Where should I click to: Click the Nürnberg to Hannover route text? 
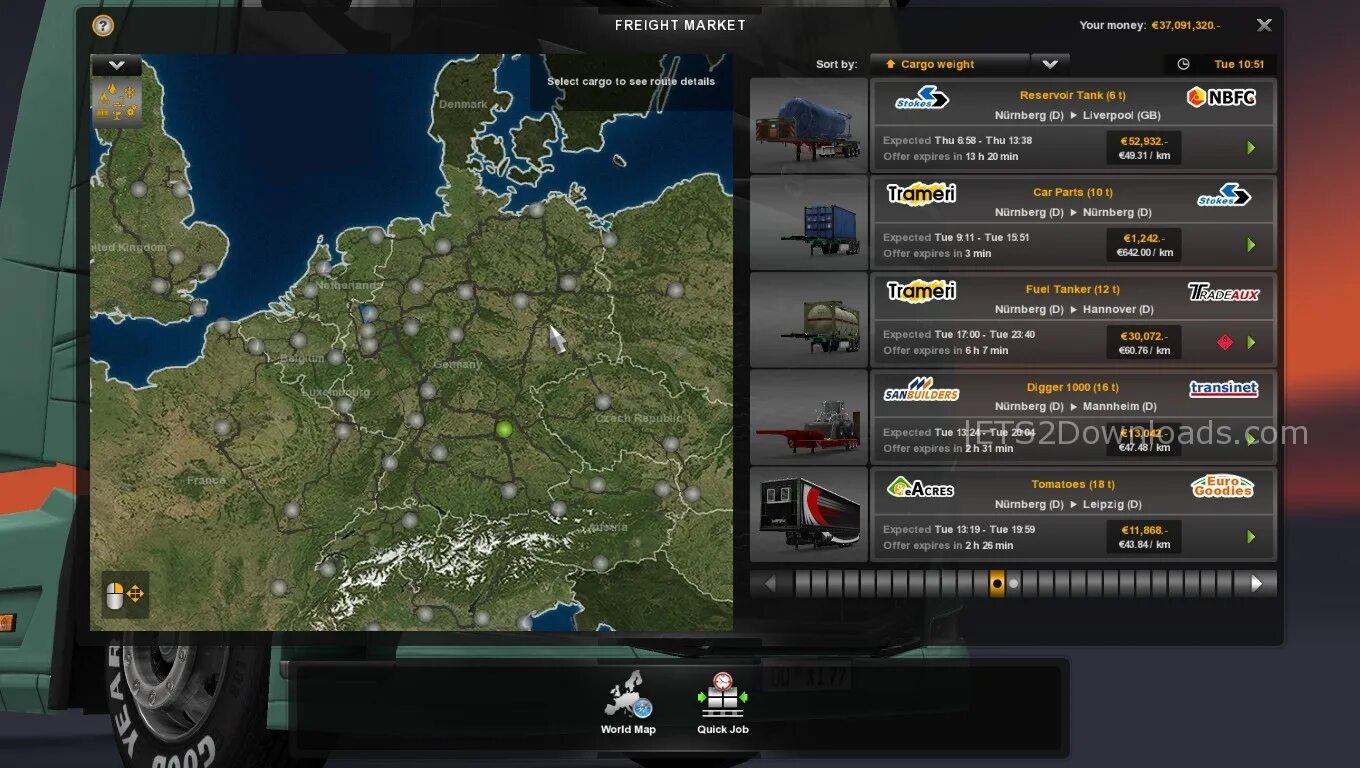[x=1073, y=309]
